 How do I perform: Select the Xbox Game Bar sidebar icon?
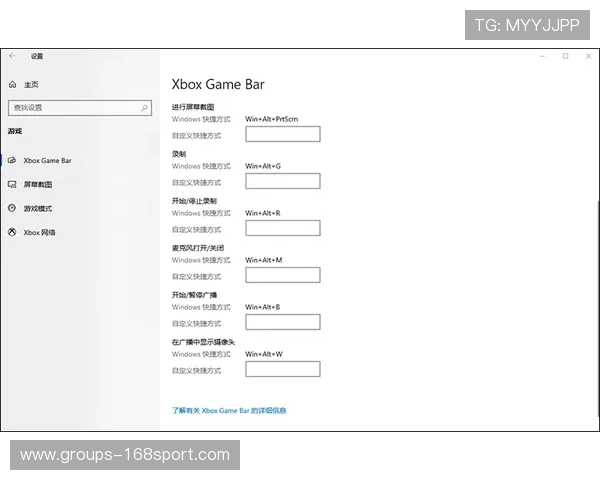[x=13, y=160]
